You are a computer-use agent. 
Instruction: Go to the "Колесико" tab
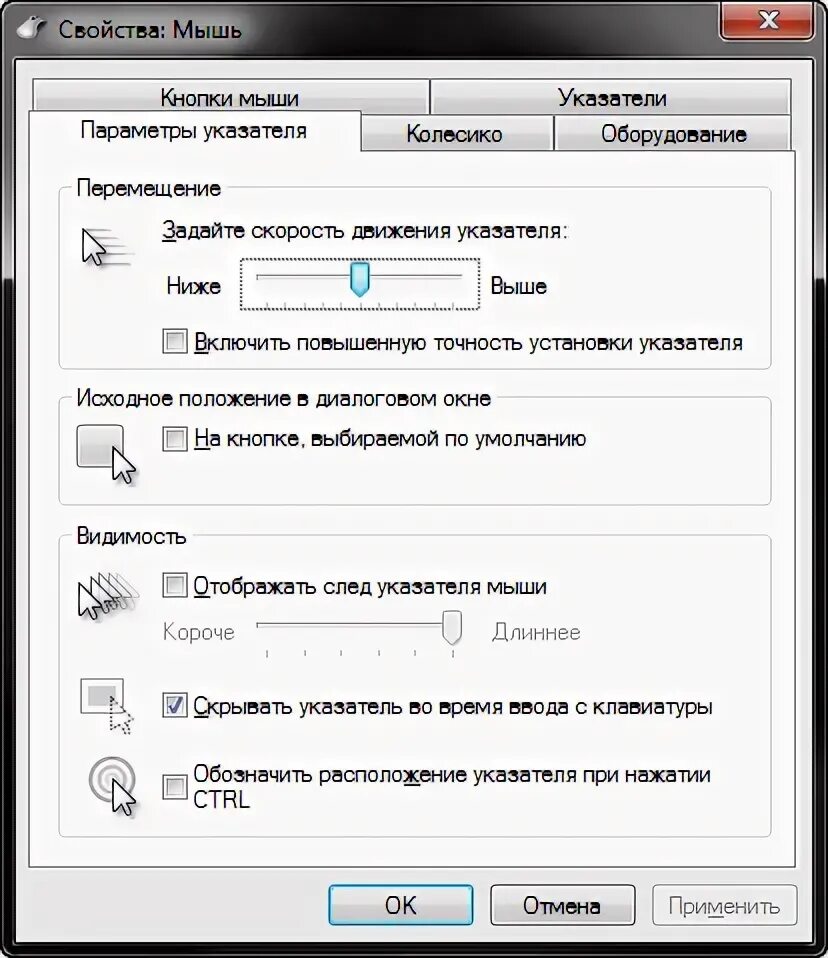(x=456, y=134)
